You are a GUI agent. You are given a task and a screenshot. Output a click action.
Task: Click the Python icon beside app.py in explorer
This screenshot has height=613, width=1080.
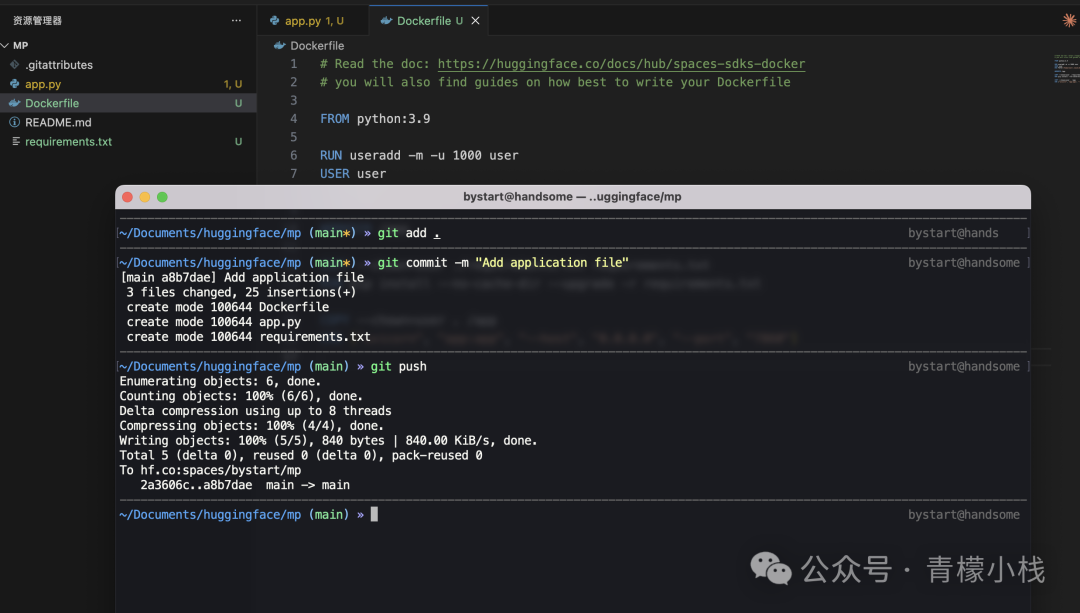click(x=14, y=84)
